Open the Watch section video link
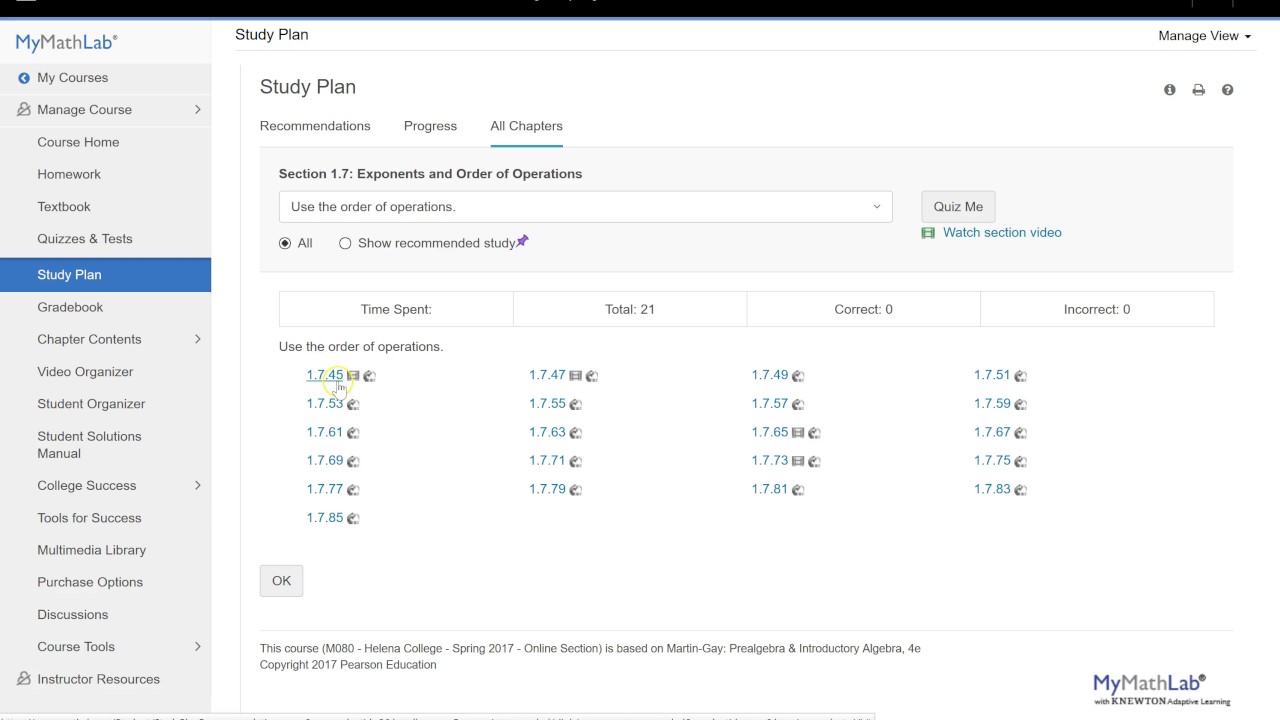The image size is (1280, 720). [1001, 233]
